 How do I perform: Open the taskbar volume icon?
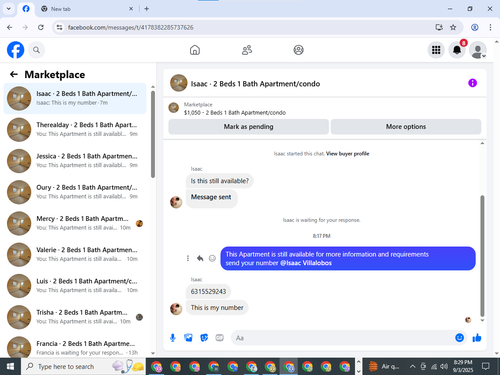point(444,367)
